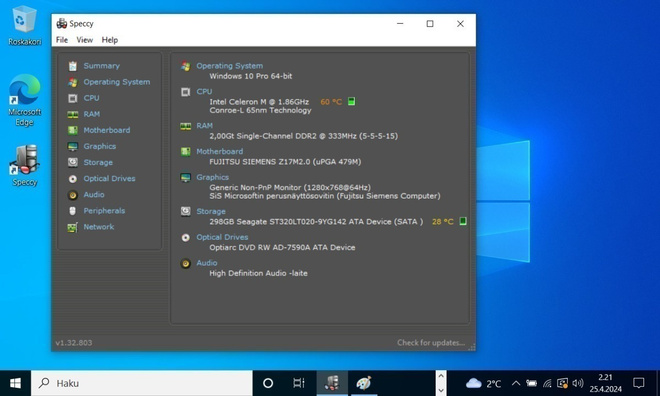Click the Peripherals mouse icon in sidebar
Screen dimensions: 660x396
click(73, 211)
